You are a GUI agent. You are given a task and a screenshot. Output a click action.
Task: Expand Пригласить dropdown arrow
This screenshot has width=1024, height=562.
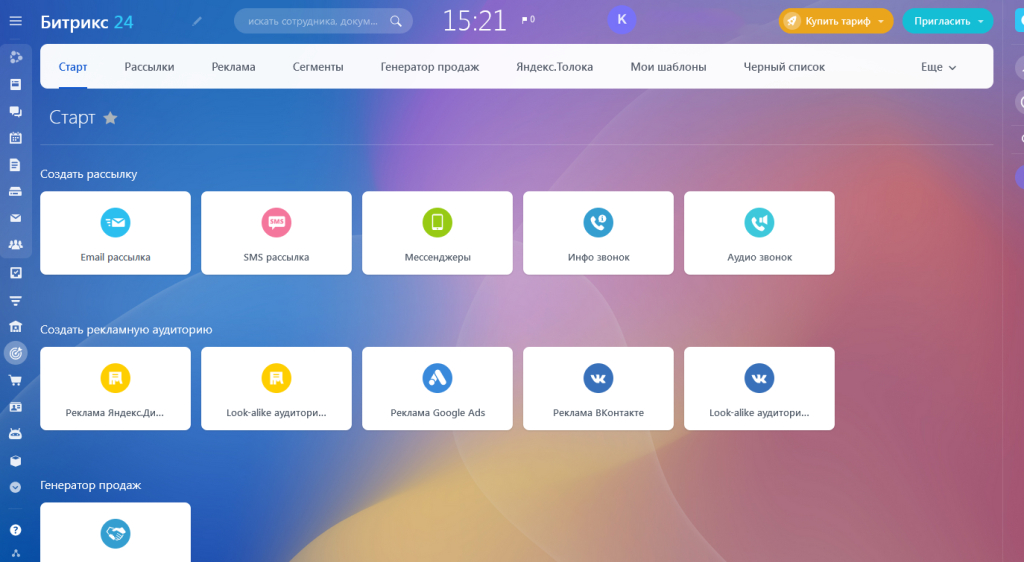click(x=981, y=22)
